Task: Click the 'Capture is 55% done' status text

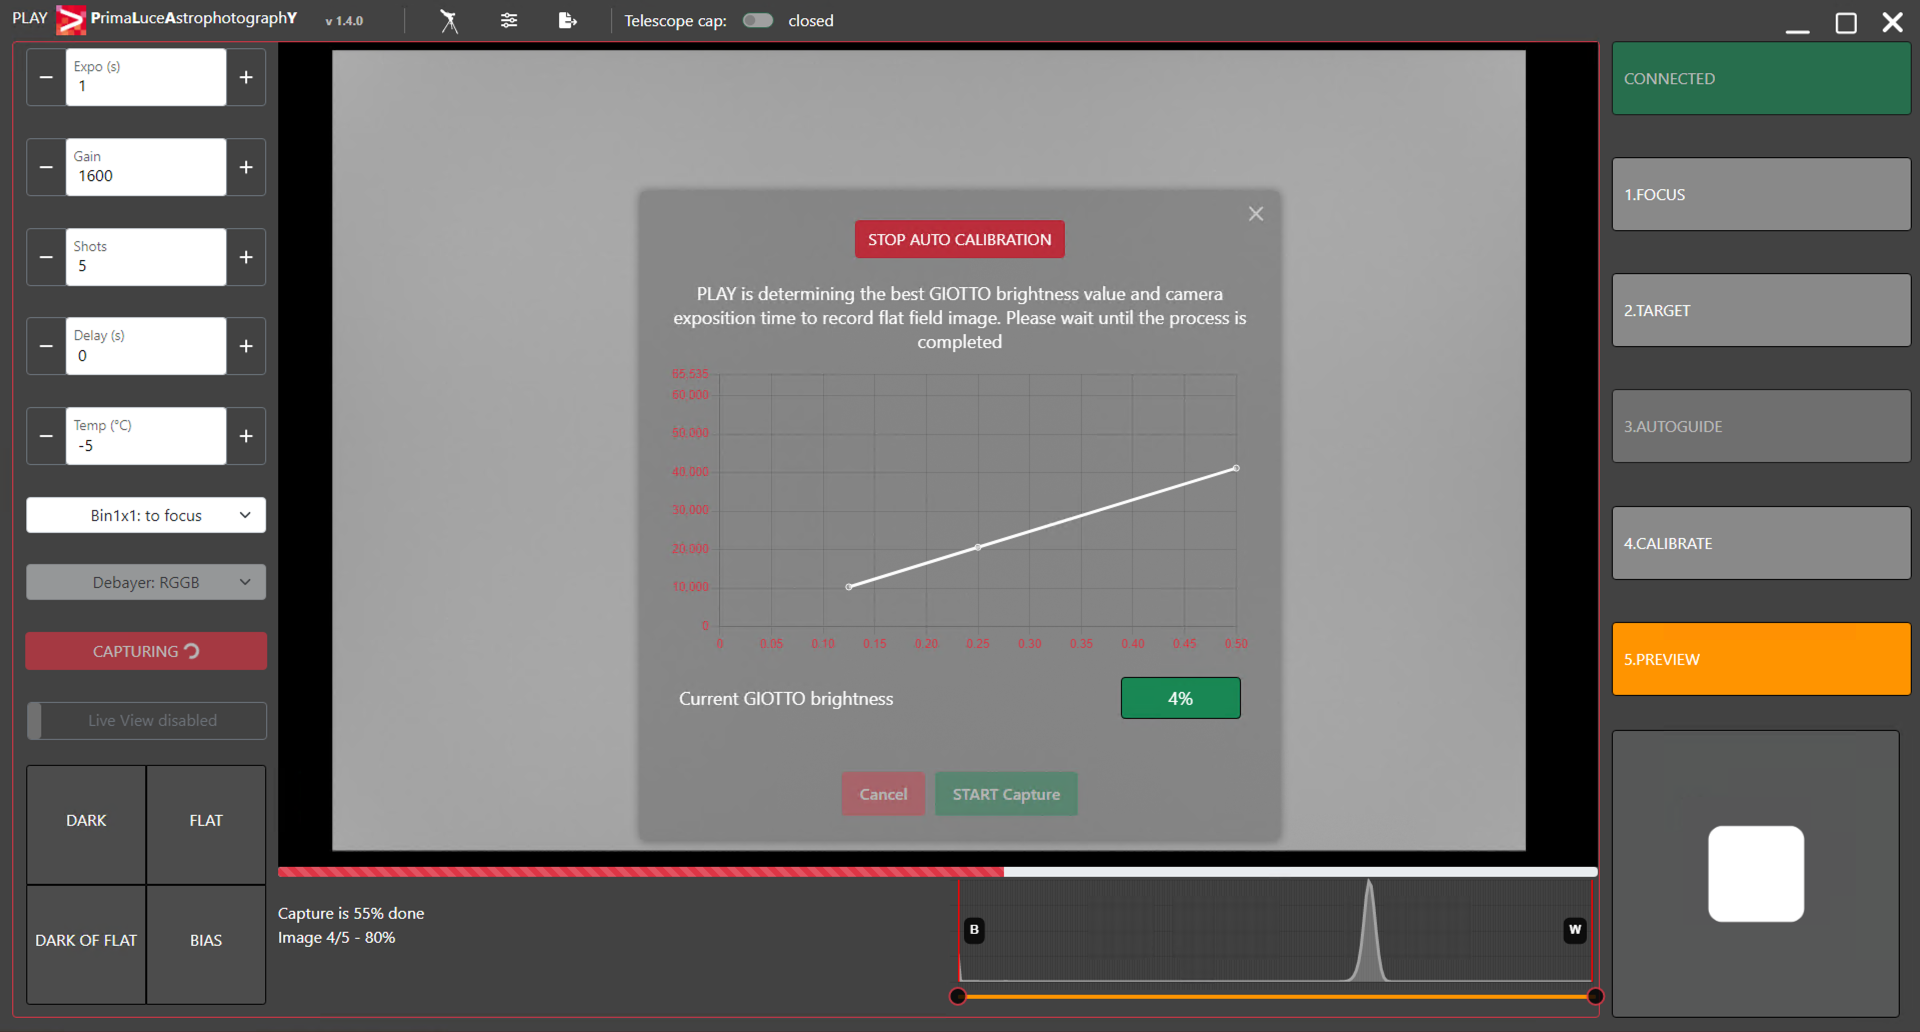Action: 351,913
